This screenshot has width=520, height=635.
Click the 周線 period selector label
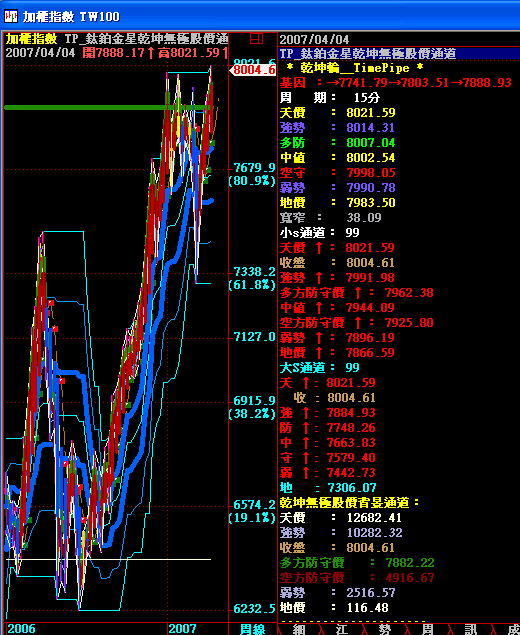pos(253,629)
